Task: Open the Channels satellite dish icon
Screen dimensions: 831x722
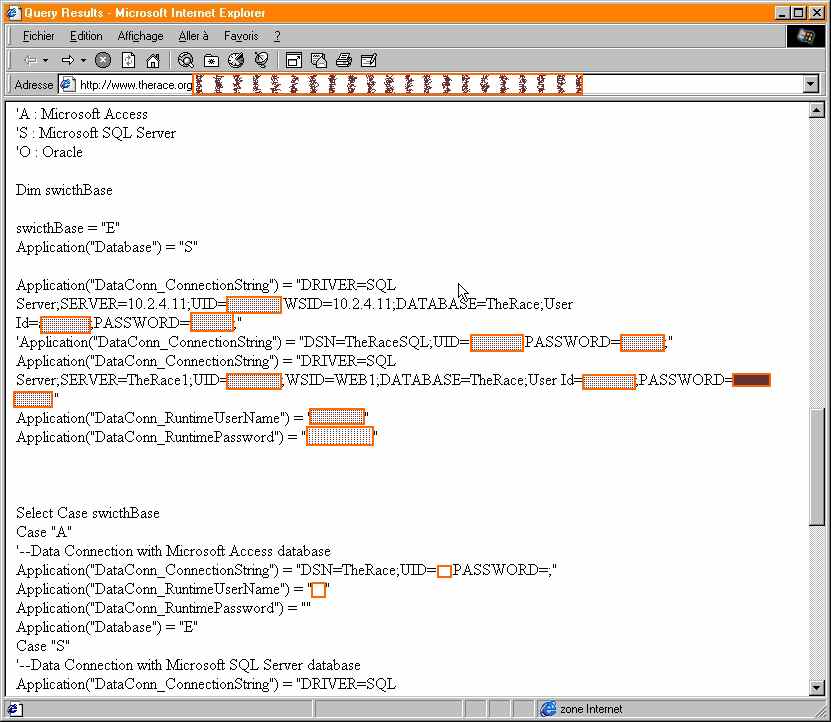Action: [x=261, y=60]
